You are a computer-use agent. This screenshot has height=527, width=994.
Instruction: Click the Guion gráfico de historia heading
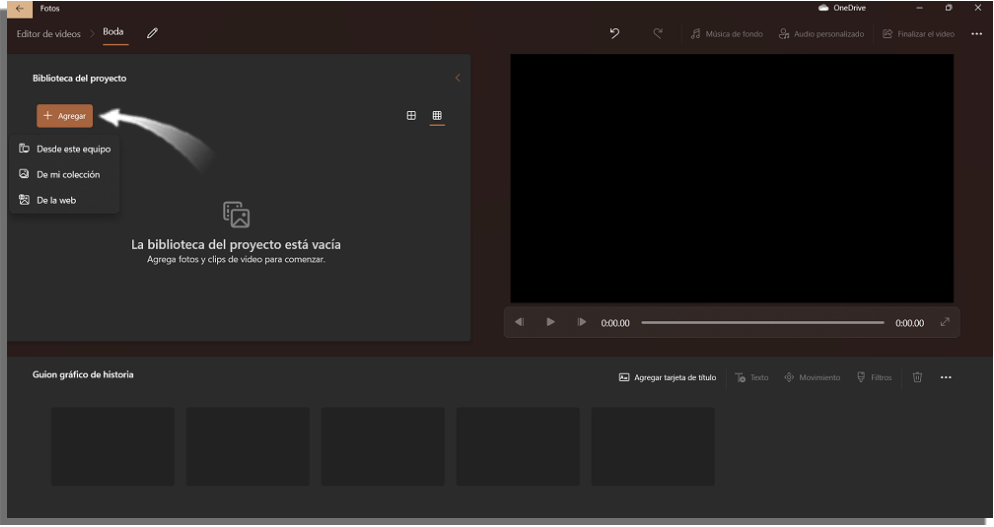tap(83, 375)
